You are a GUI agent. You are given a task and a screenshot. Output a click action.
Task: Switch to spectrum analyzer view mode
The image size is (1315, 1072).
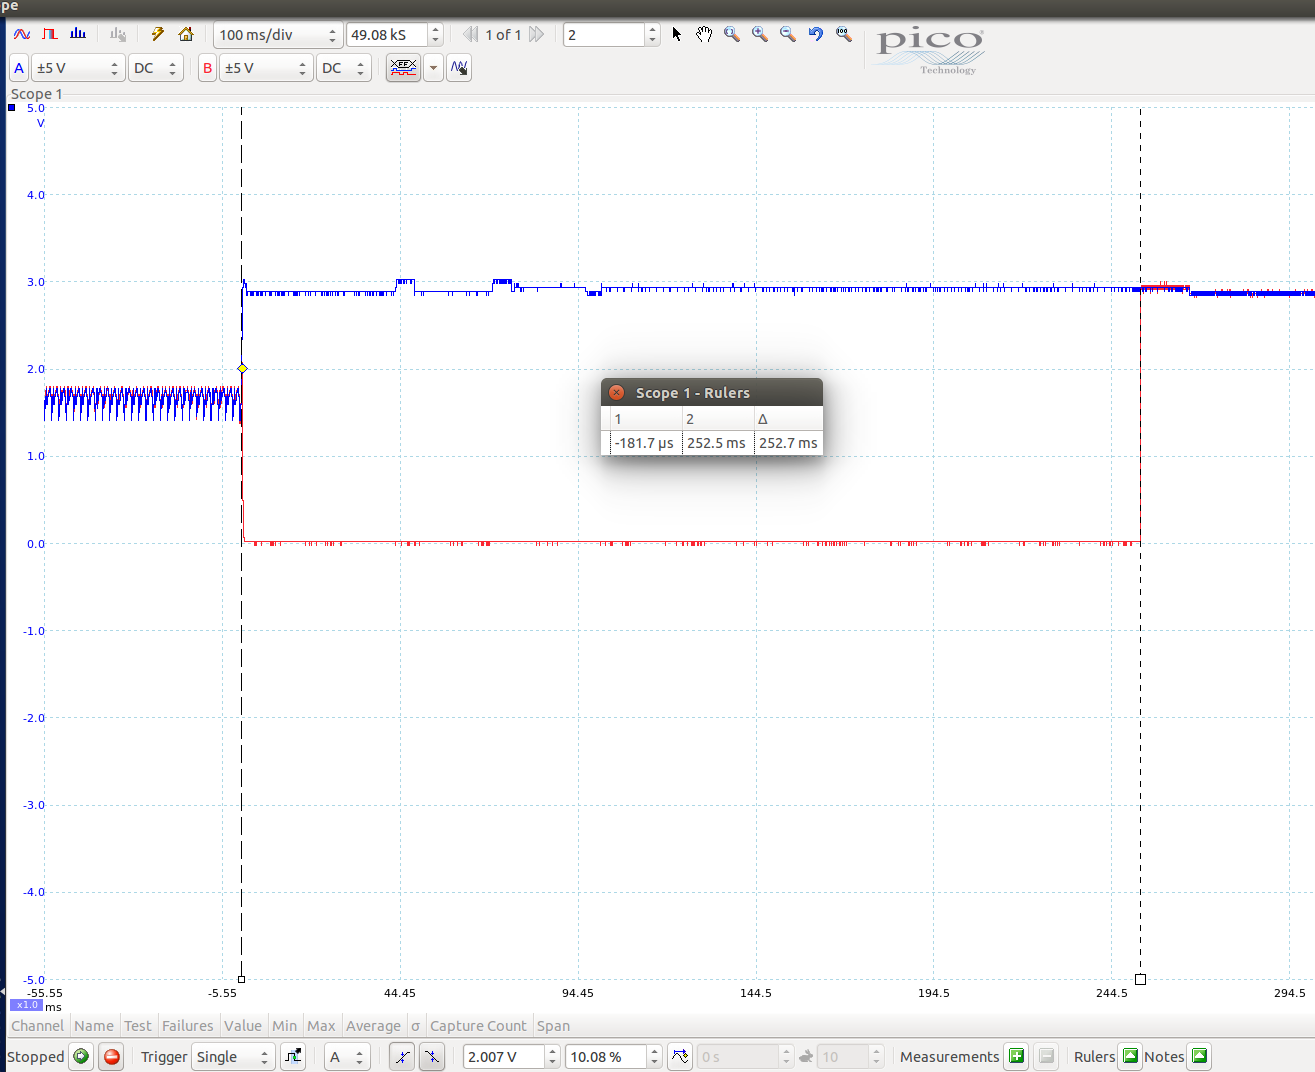pyautogui.click(x=78, y=33)
